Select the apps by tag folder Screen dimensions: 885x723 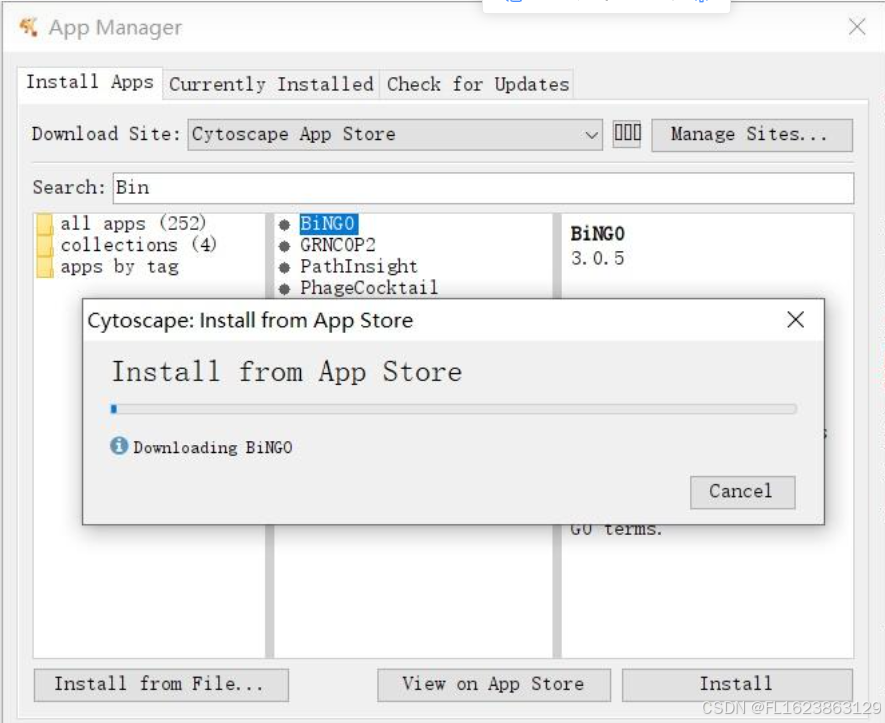click(x=120, y=266)
